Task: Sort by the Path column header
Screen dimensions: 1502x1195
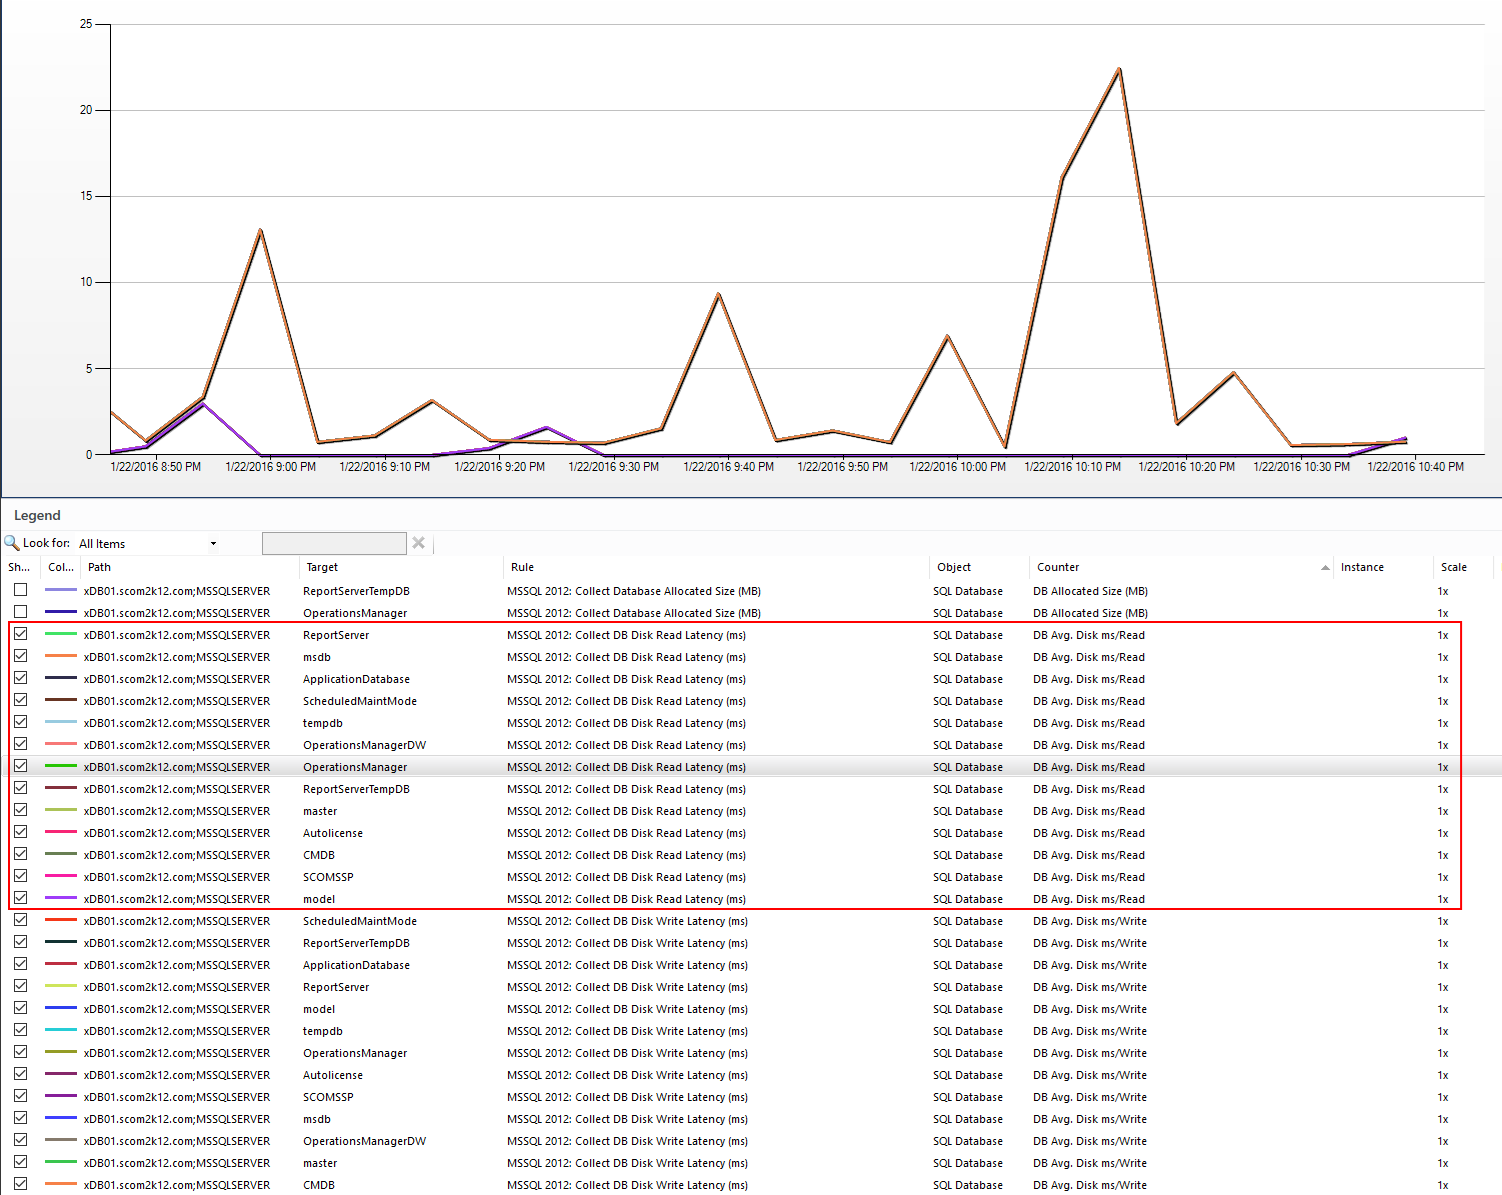Action: [x=100, y=567]
